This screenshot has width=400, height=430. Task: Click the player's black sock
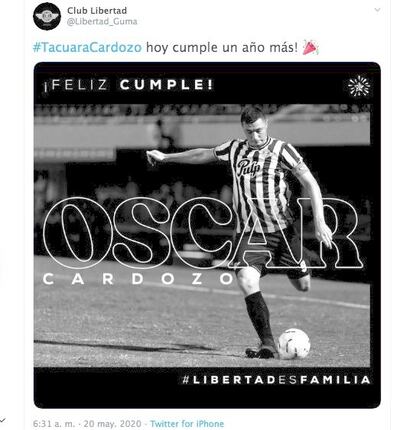point(260,318)
